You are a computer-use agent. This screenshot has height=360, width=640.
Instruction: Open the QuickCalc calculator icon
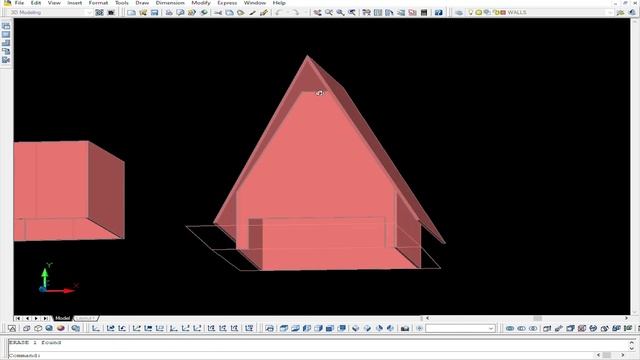point(424,13)
